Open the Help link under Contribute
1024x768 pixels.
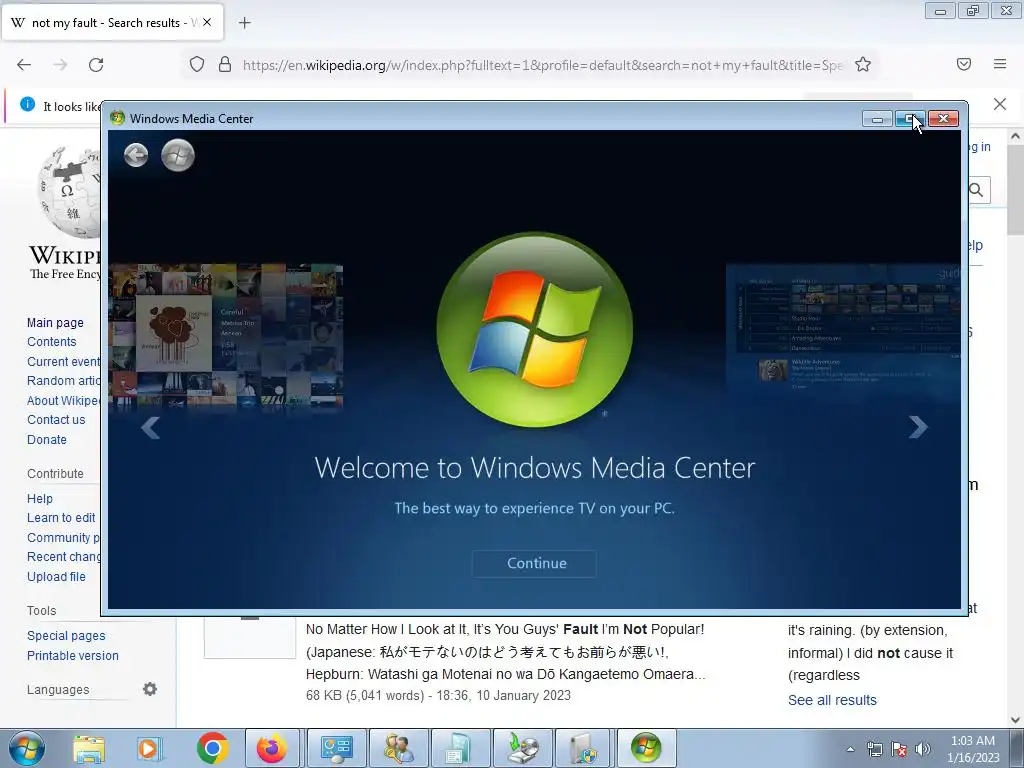(x=40, y=498)
